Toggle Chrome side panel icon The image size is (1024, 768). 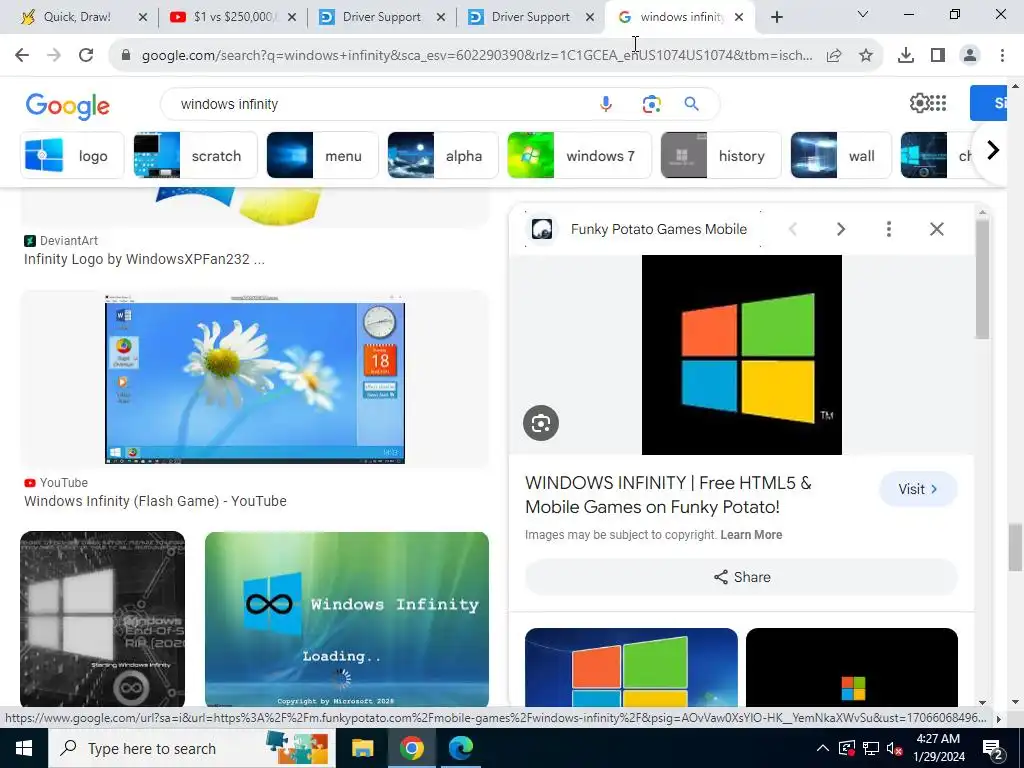(x=938, y=56)
